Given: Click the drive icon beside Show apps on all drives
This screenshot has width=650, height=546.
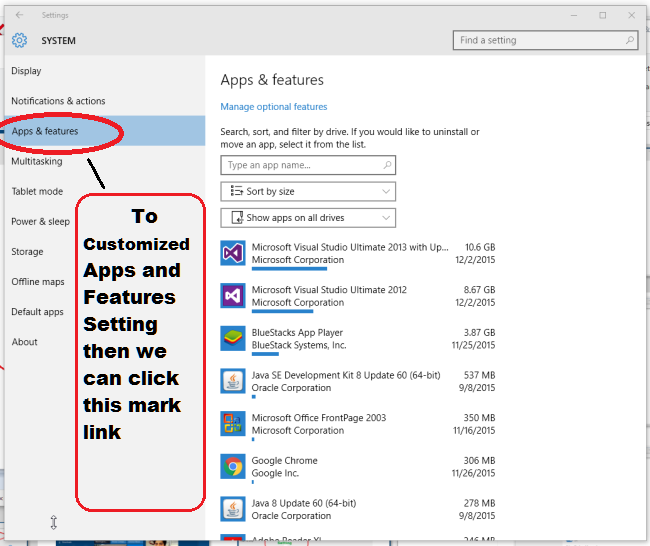Looking at the screenshot, I should click(x=237, y=218).
